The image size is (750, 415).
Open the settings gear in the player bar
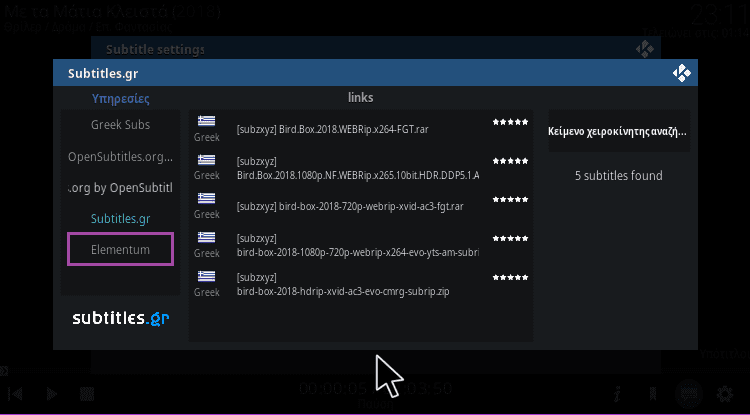725,394
